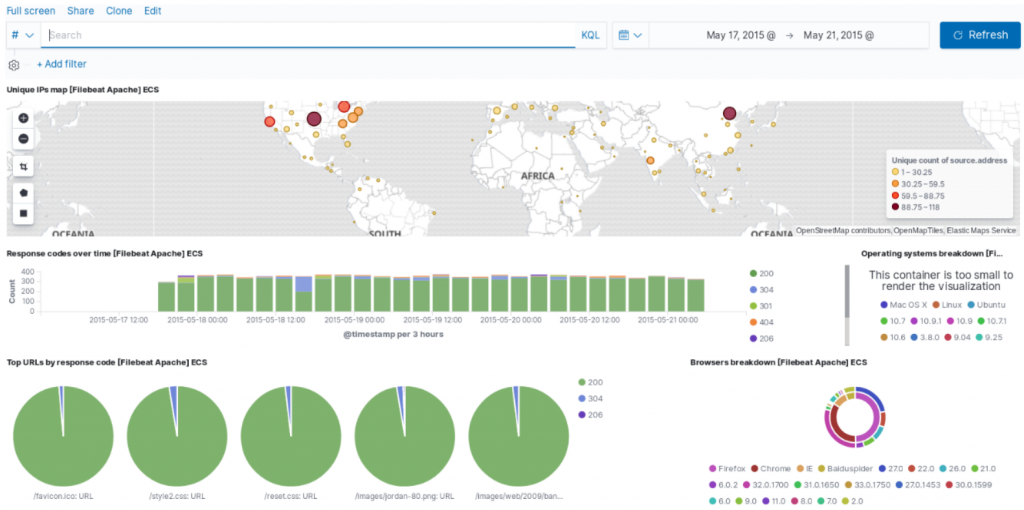This screenshot has width=1024, height=510.
Task: Click the 404 color dot in legend
Action: pos(754,323)
